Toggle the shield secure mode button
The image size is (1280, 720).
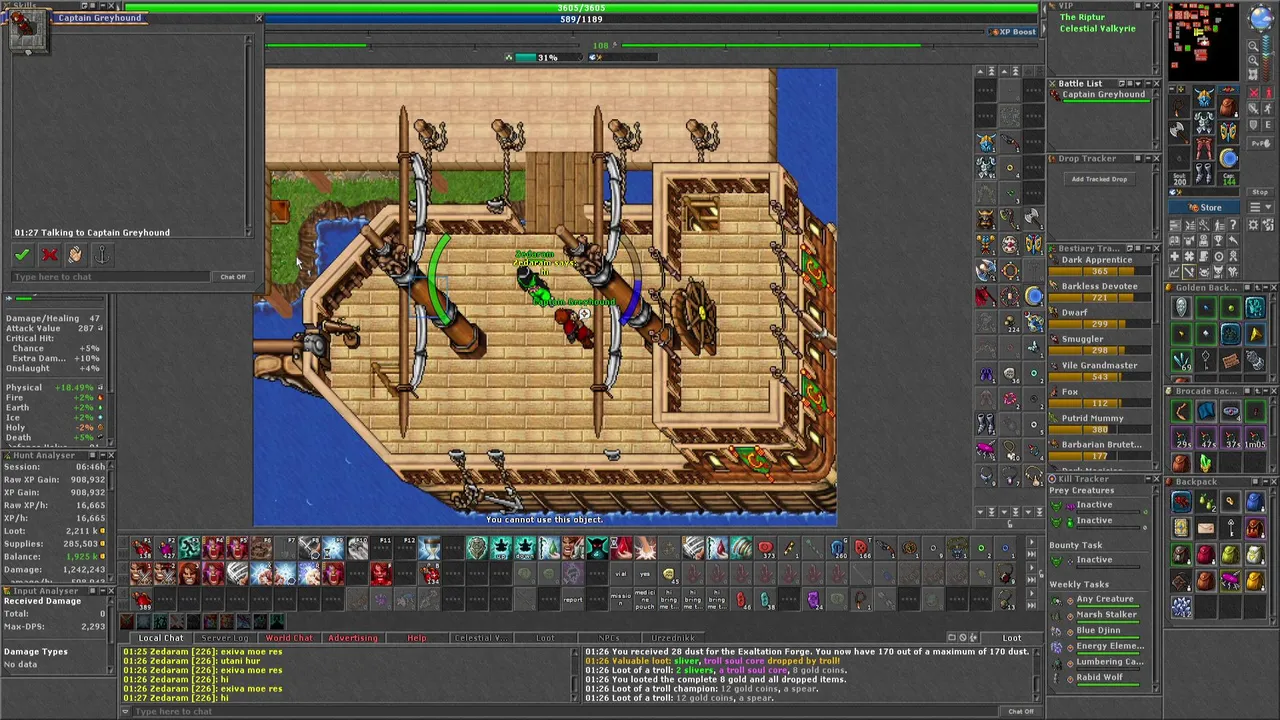click(1253, 125)
